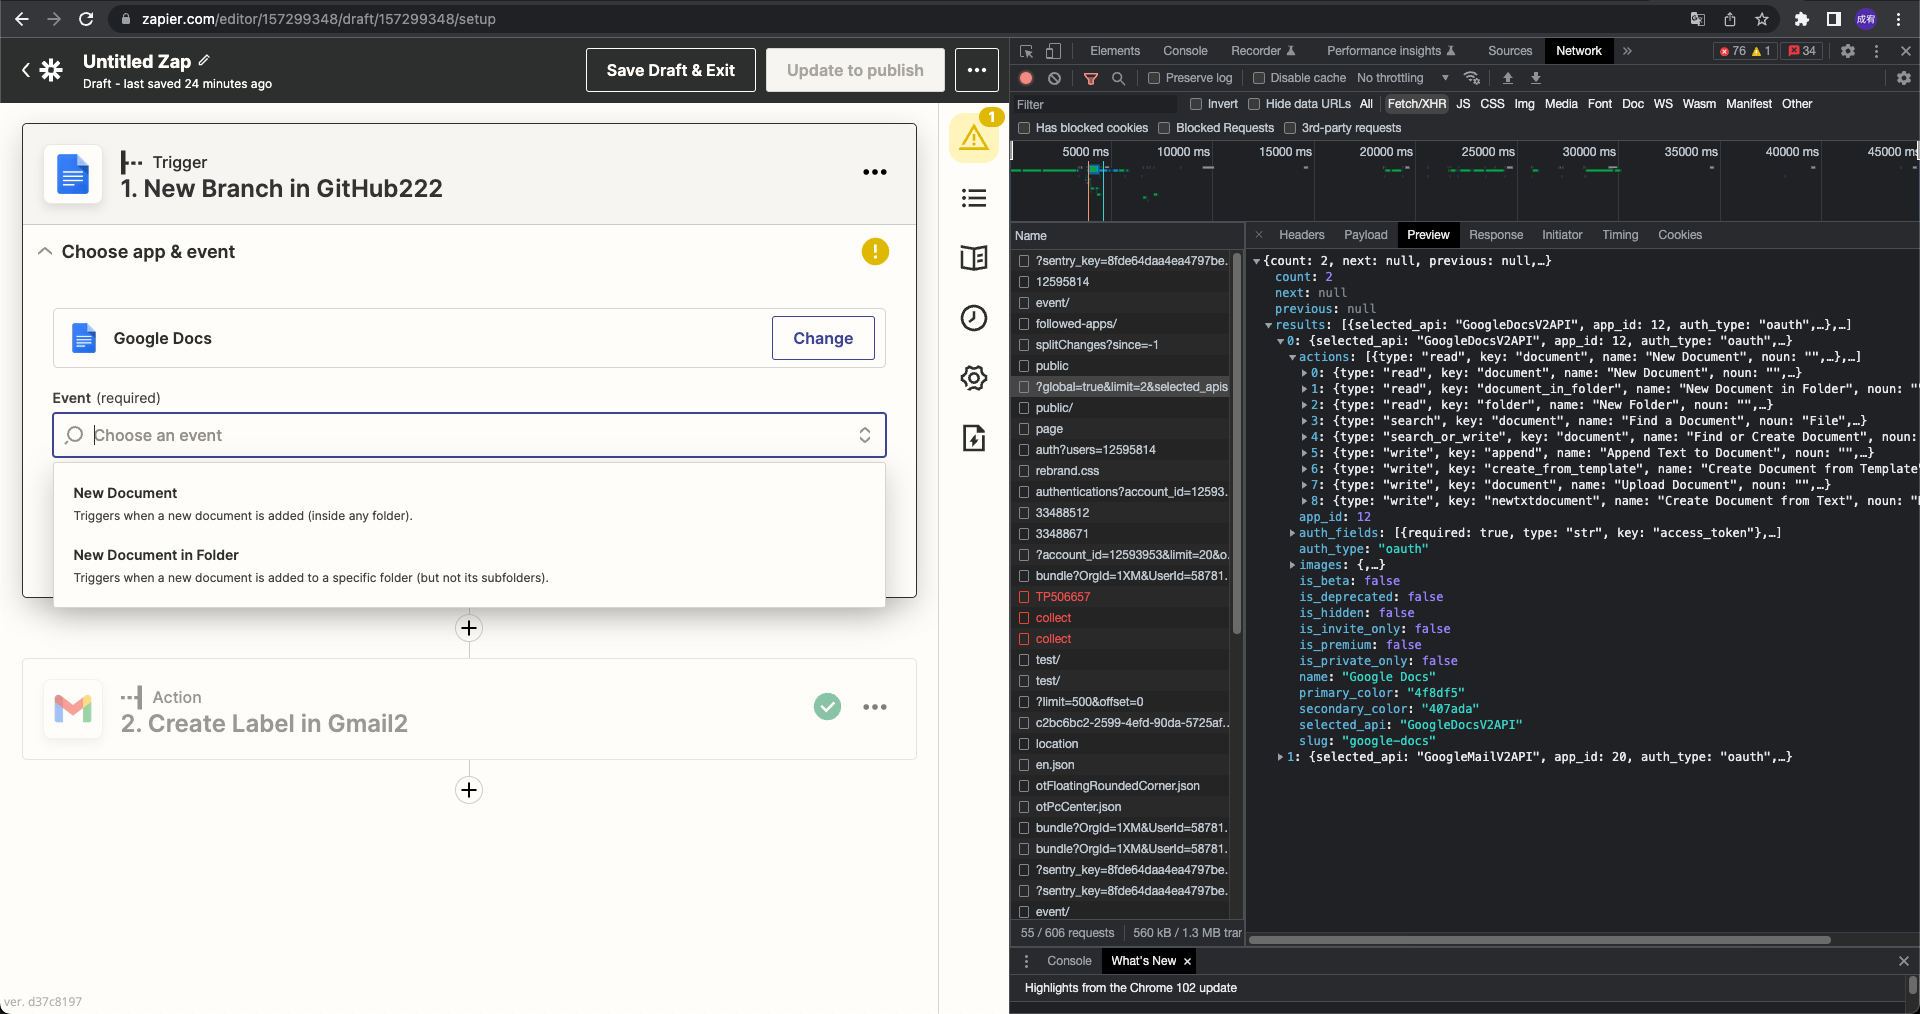The height and width of the screenshot is (1014, 1920).
Task: Open the No throttling dropdown
Action: (x=1402, y=78)
